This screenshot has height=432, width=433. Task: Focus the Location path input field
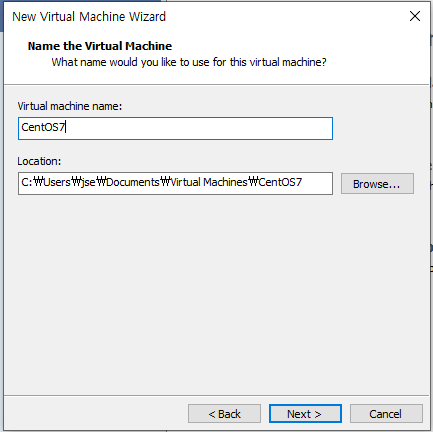(x=175, y=183)
